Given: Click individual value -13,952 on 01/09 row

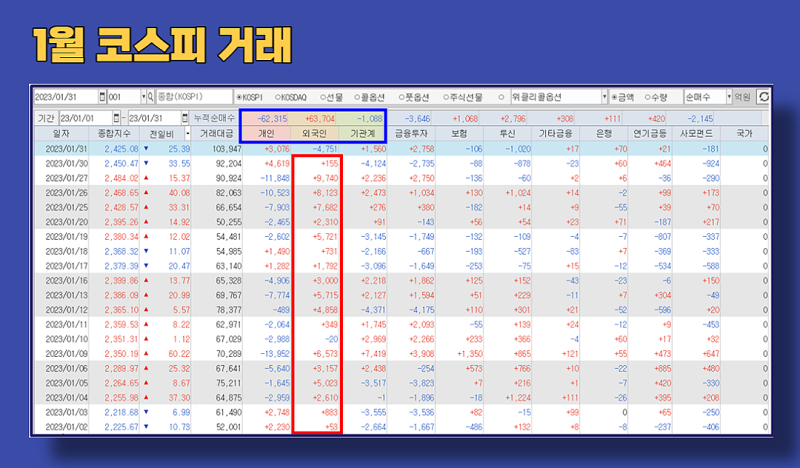Looking at the screenshot, I should point(274,354).
